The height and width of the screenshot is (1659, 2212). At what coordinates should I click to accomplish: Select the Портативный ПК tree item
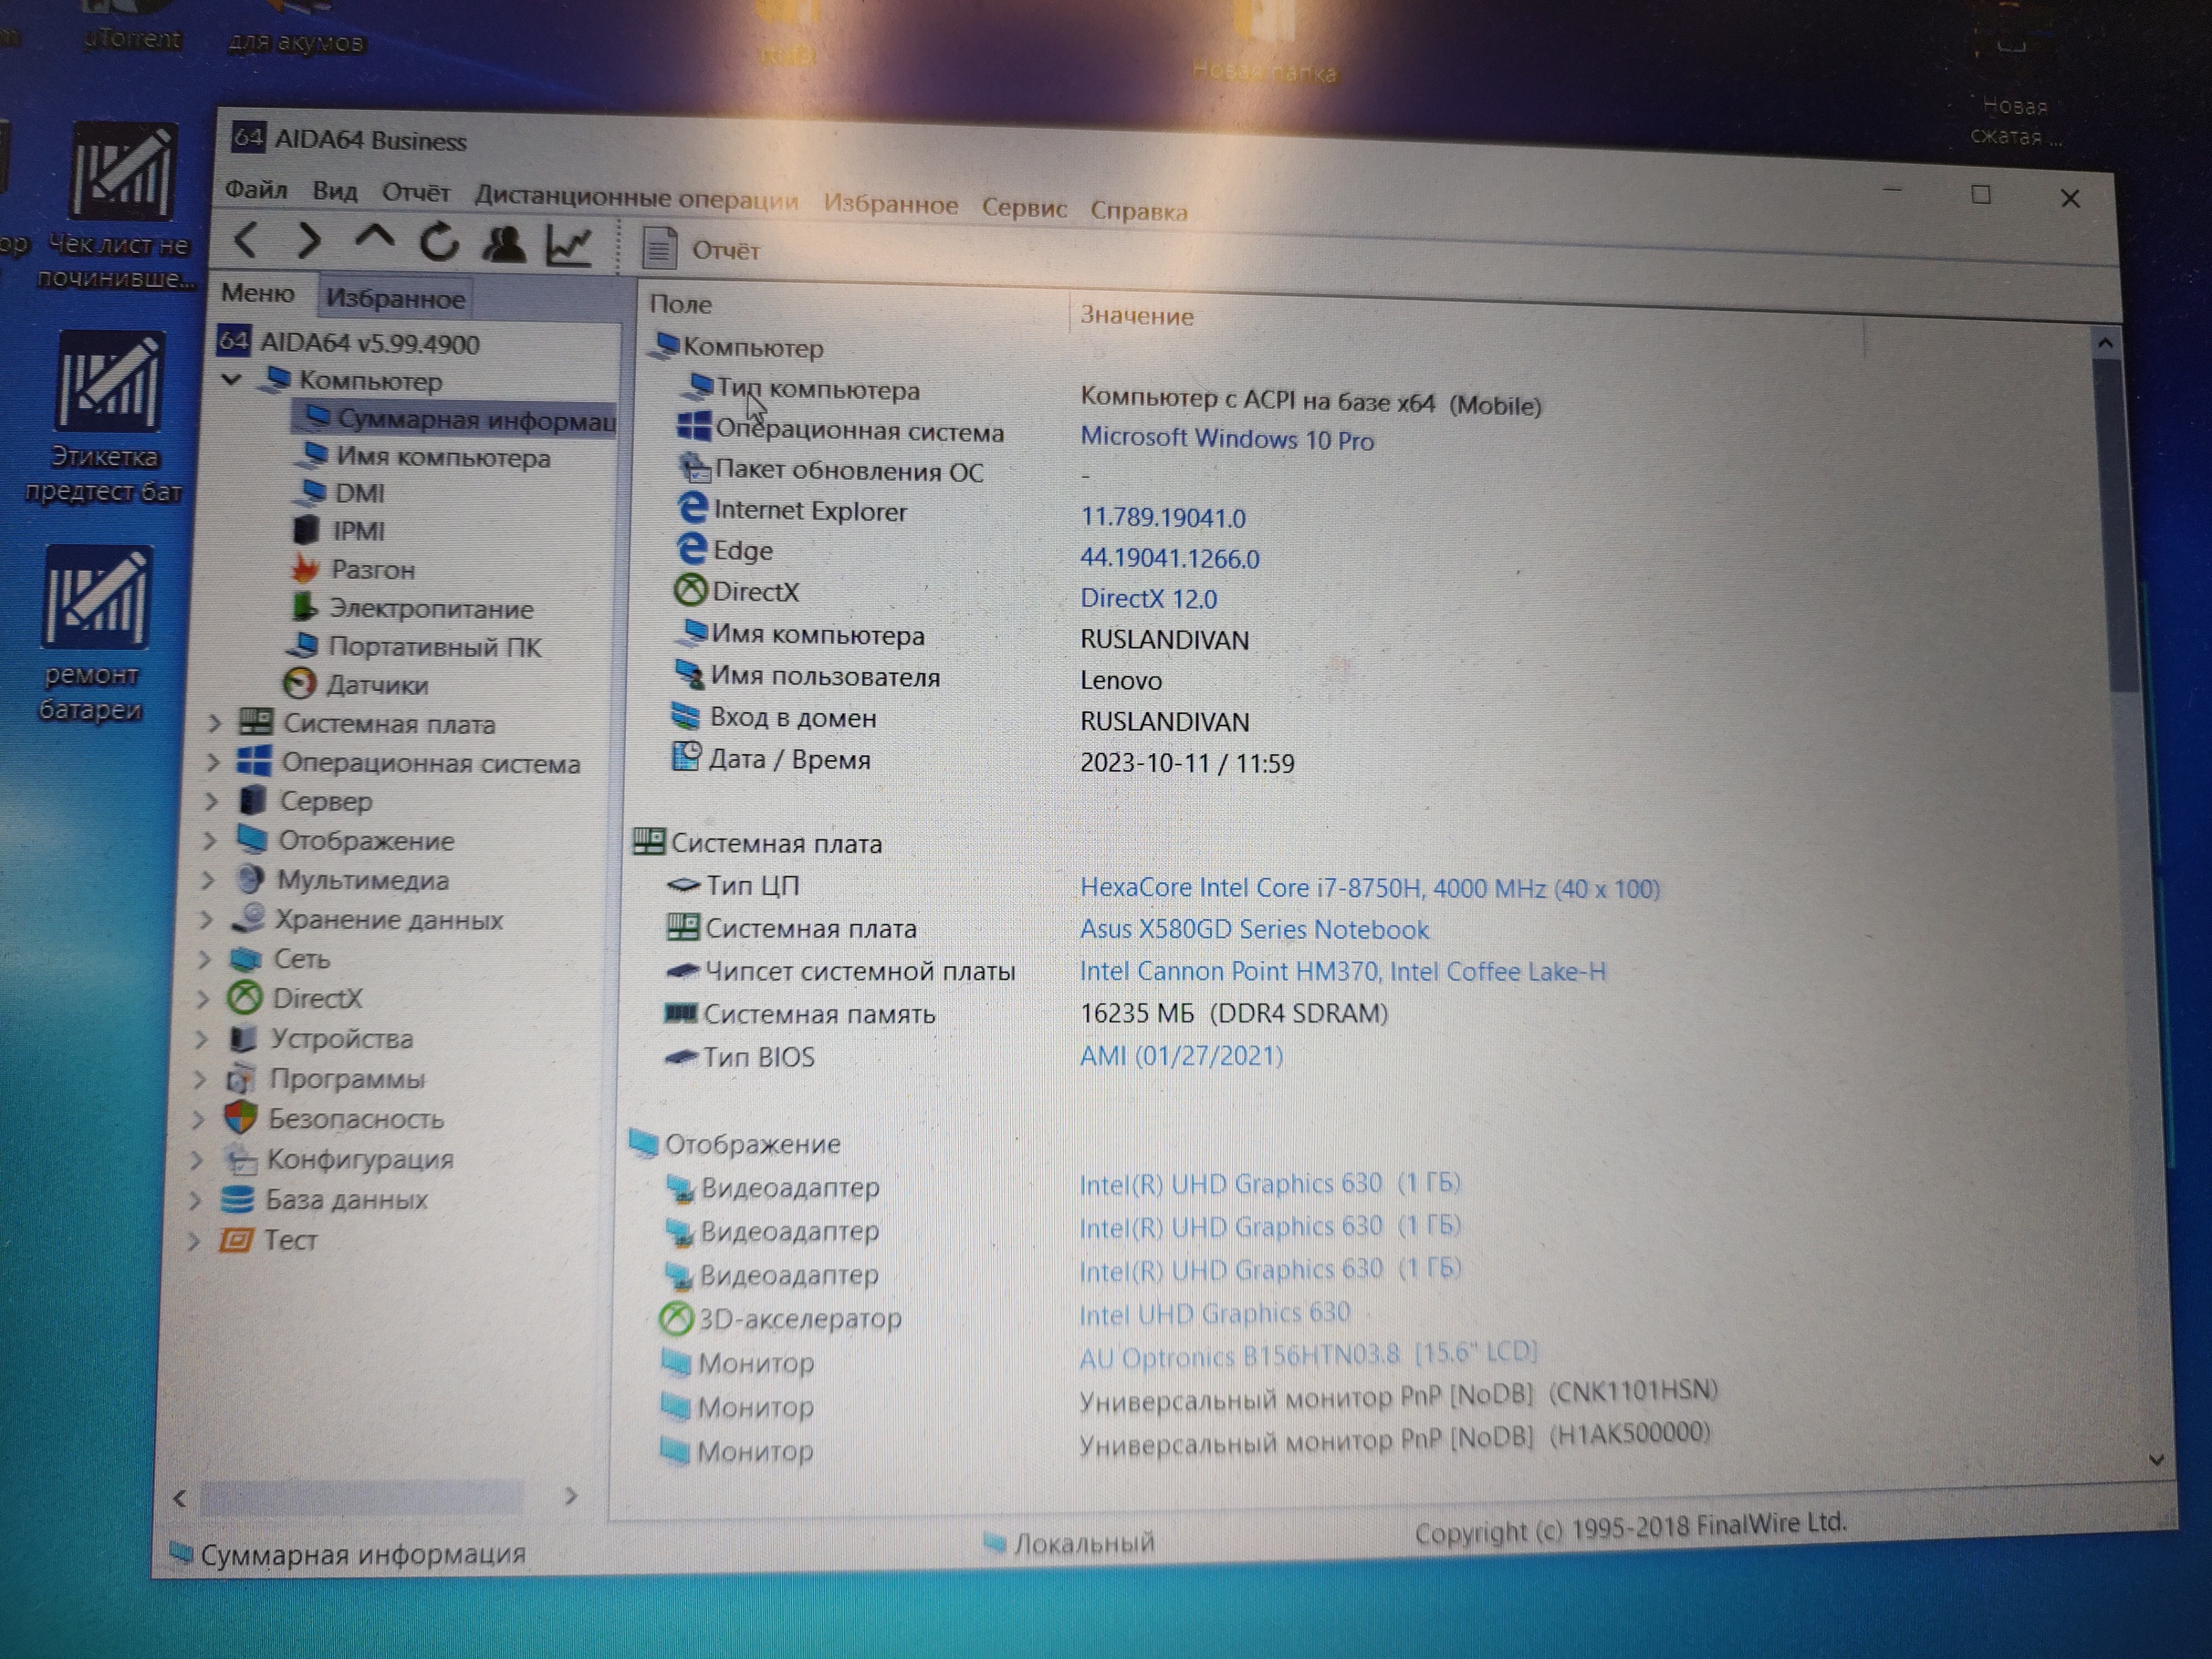click(x=415, y=646)
